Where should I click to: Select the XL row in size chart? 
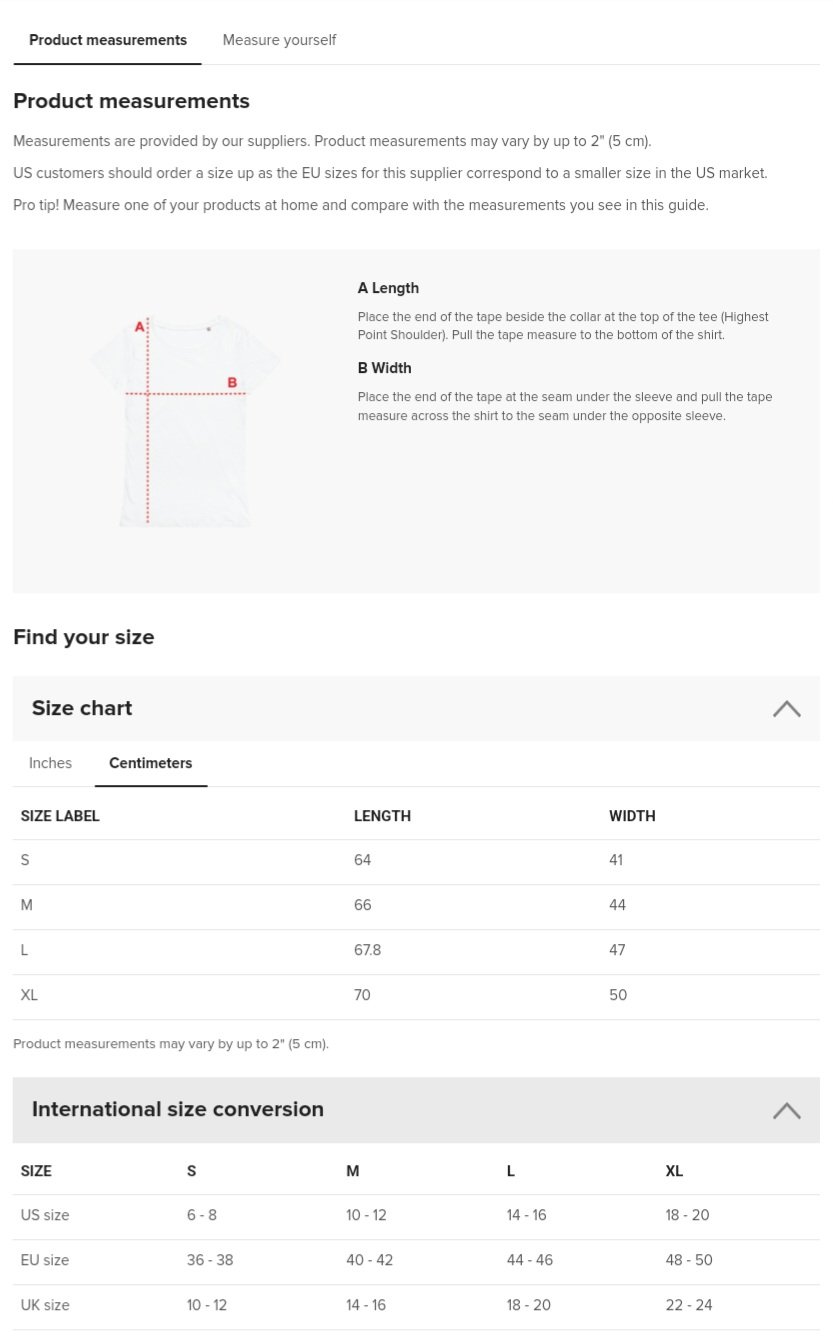pos(29,995)
